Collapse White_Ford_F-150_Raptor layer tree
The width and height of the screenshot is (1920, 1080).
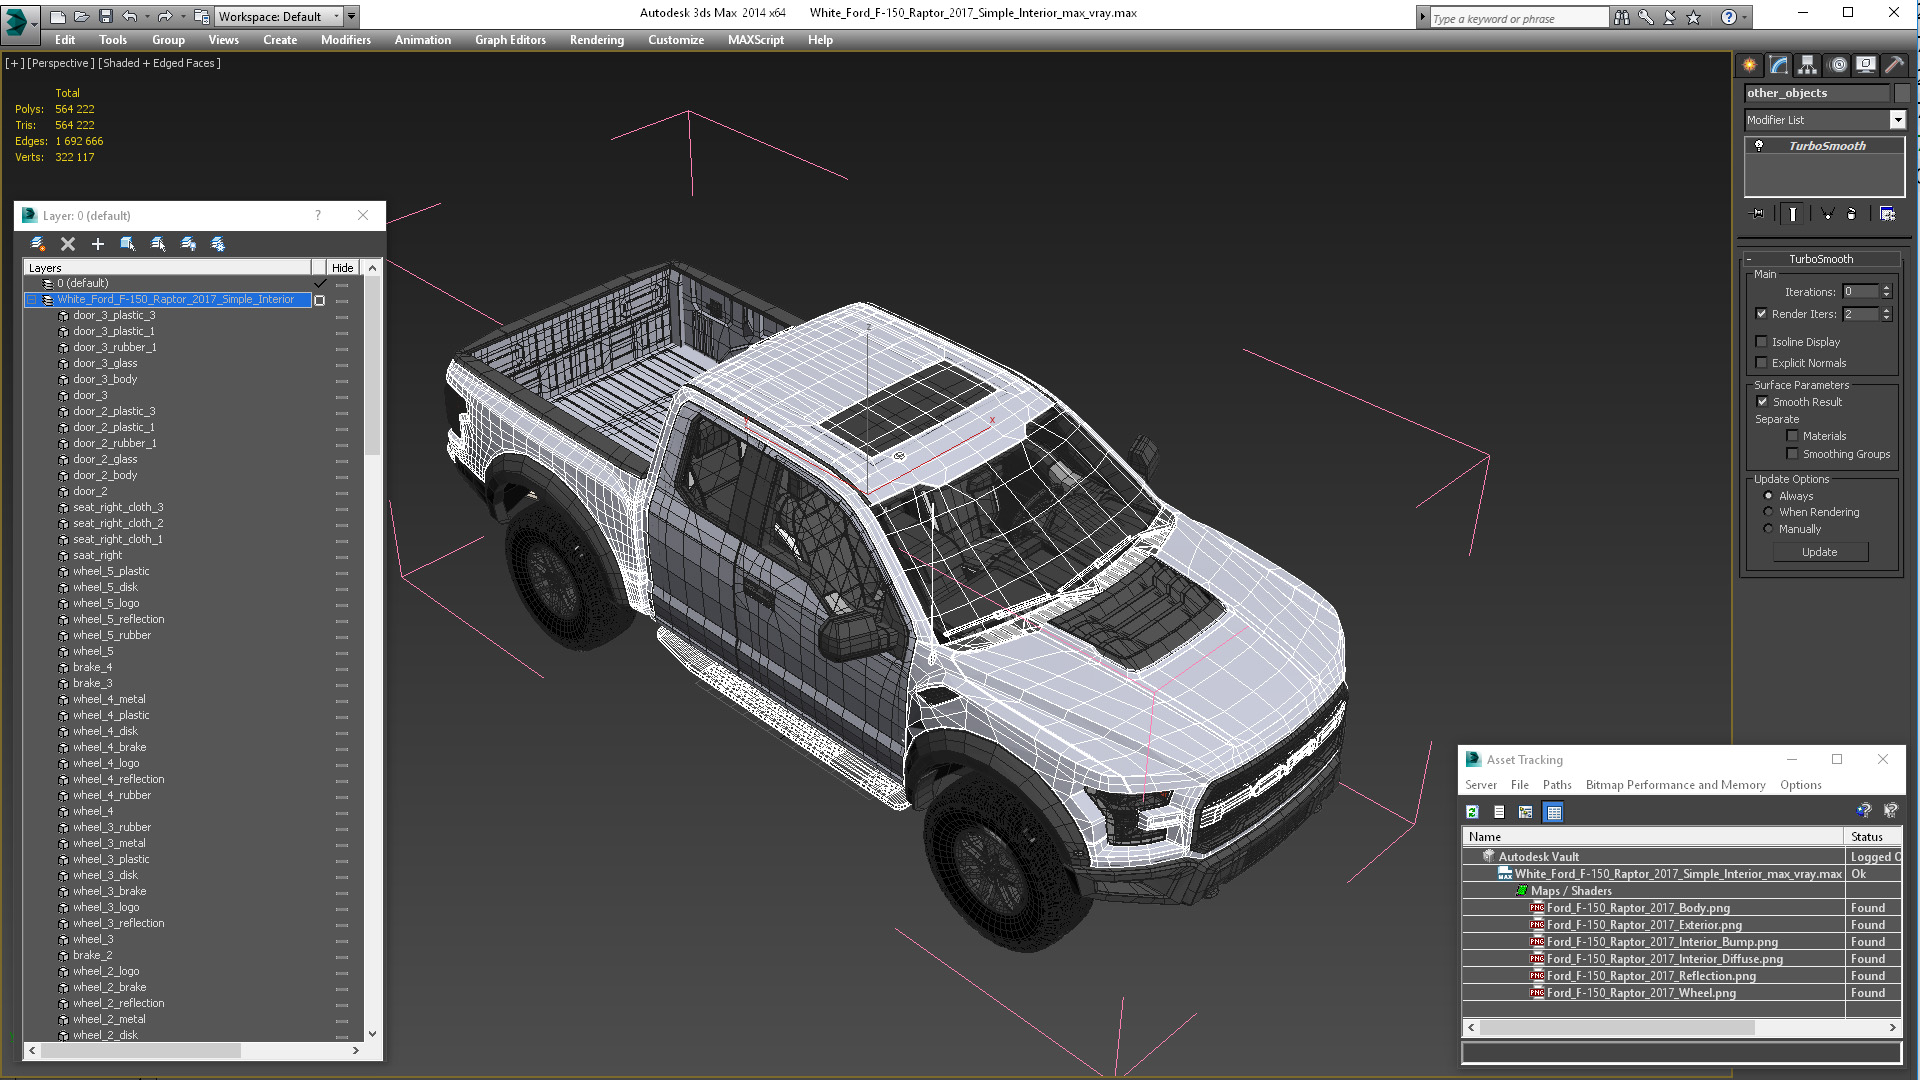point(31,300)
